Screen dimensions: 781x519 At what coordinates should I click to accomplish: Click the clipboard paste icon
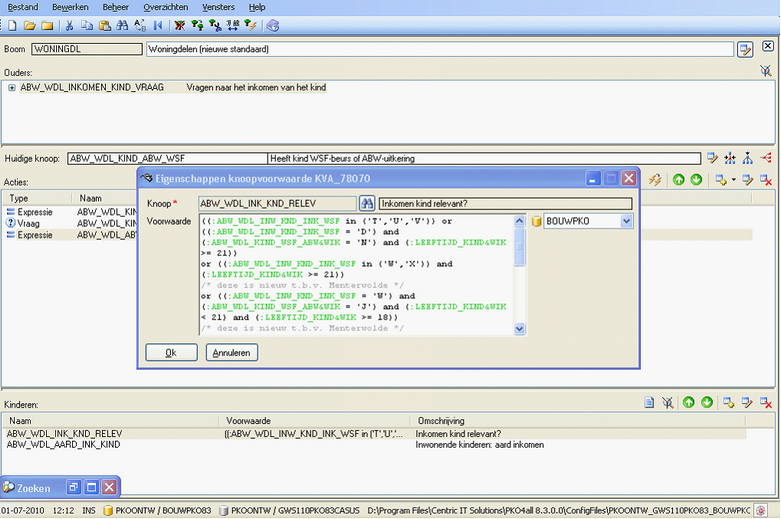(105, 25)
